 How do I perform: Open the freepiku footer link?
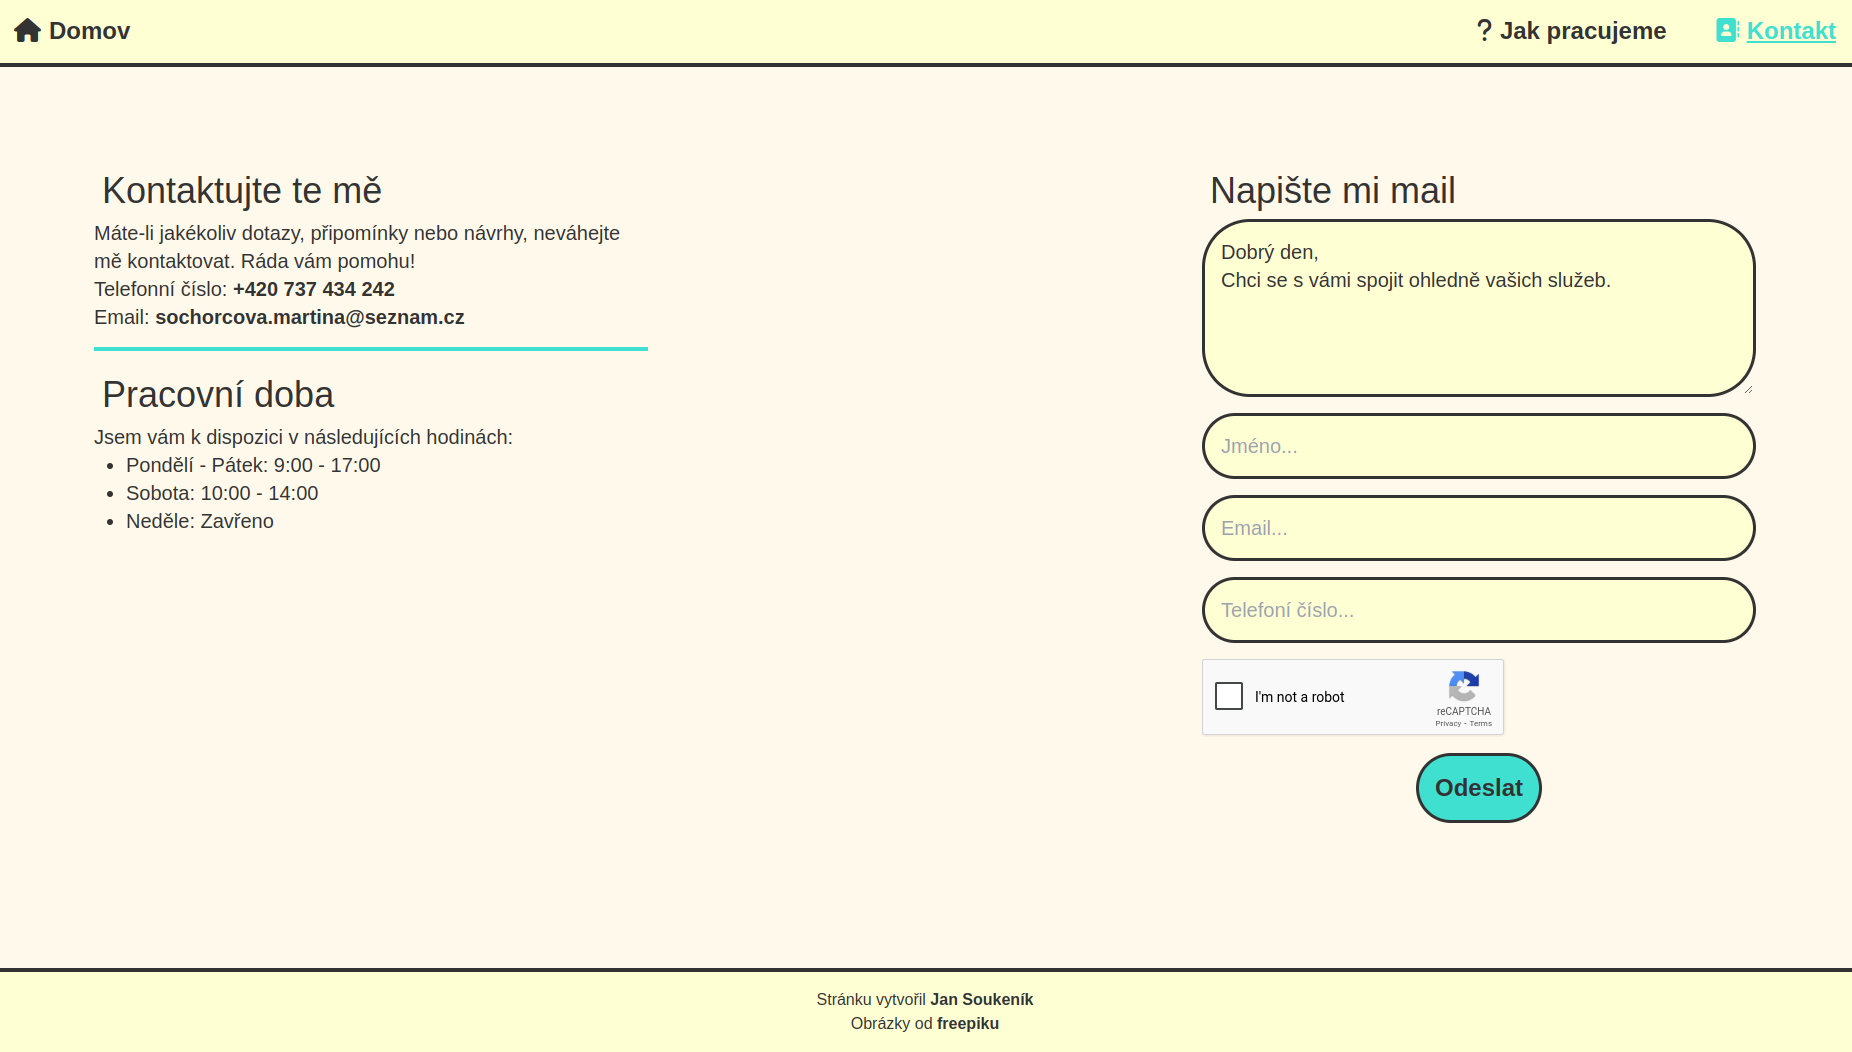click(967, 1023)
